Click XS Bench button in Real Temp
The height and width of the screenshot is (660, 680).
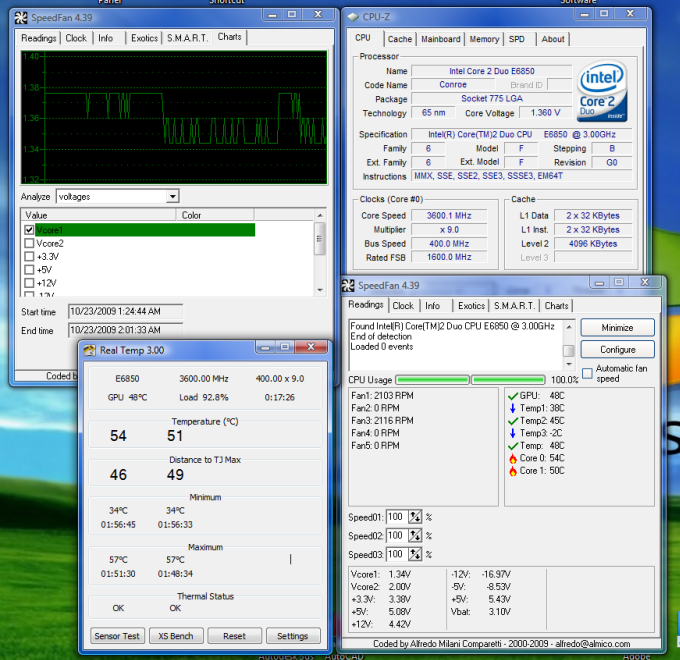(176, 636)
